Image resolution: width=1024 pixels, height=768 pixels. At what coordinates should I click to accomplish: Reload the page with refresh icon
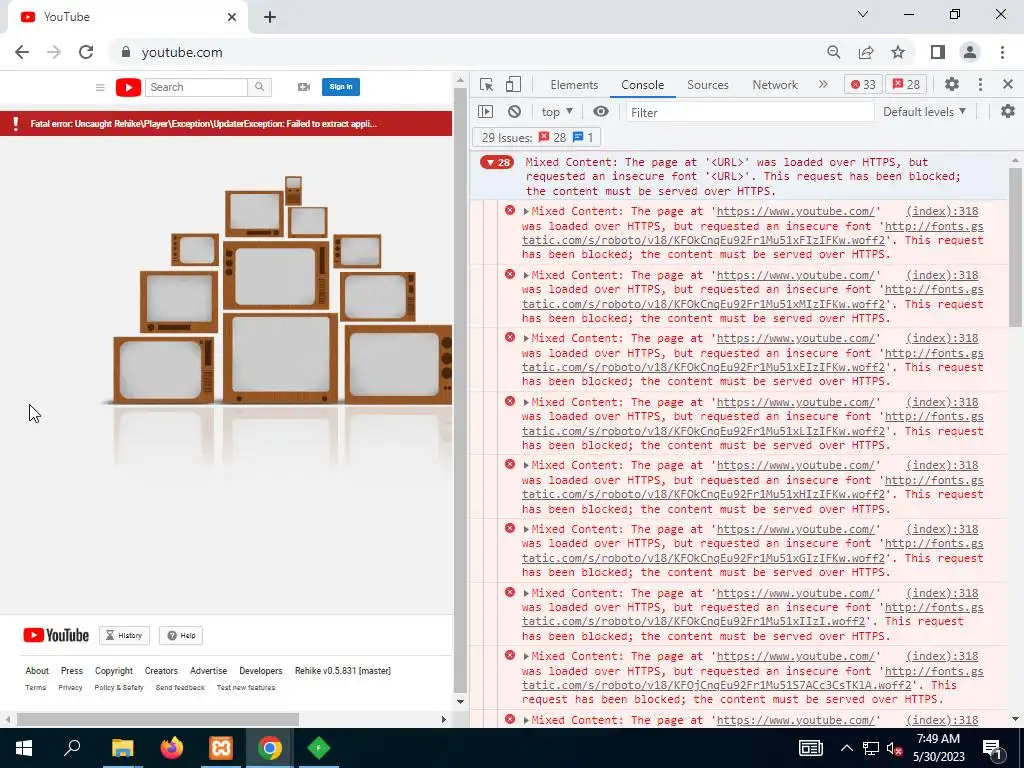tap(86, 52)
